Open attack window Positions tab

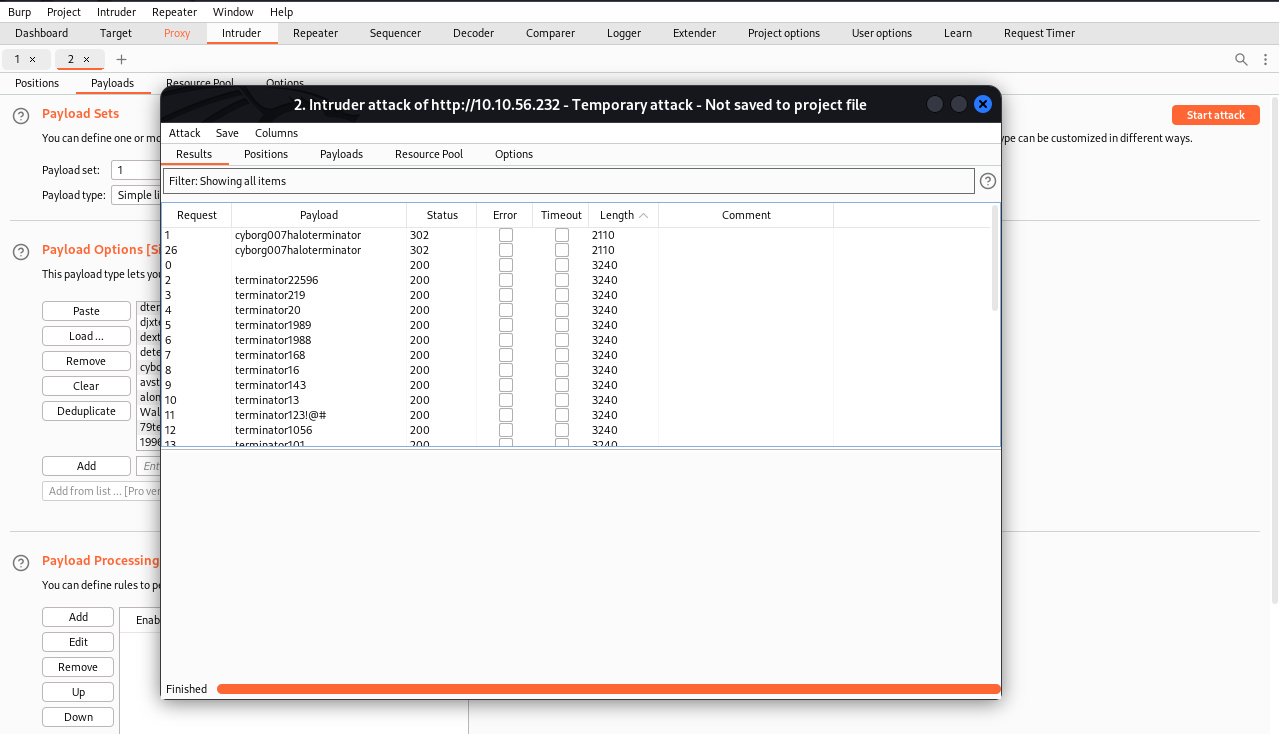tap(266, 154)
